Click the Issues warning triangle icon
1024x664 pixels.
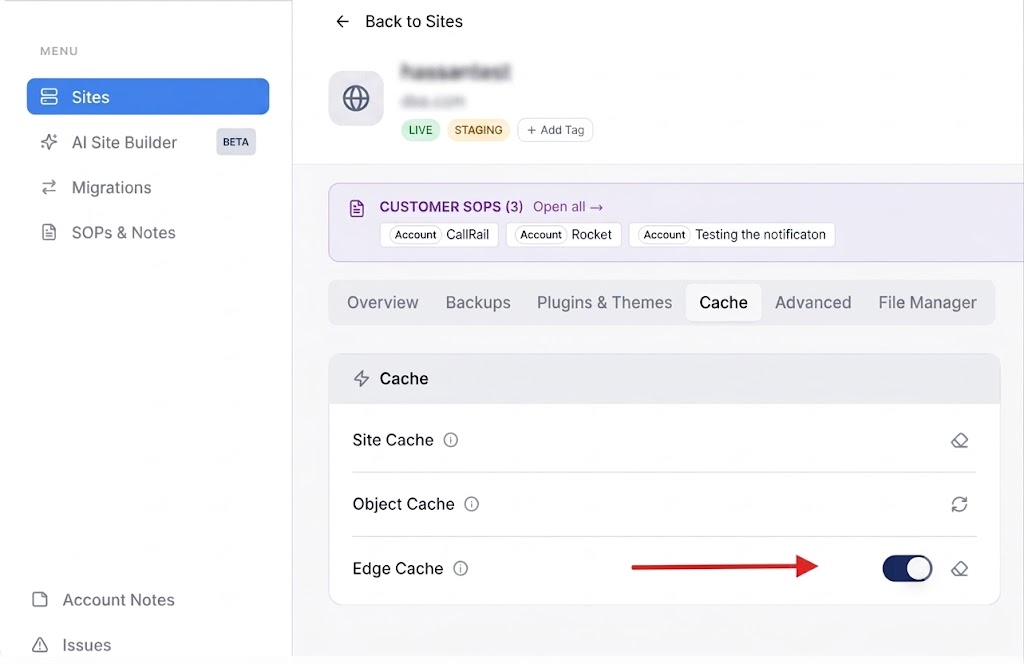coord(40,645)
